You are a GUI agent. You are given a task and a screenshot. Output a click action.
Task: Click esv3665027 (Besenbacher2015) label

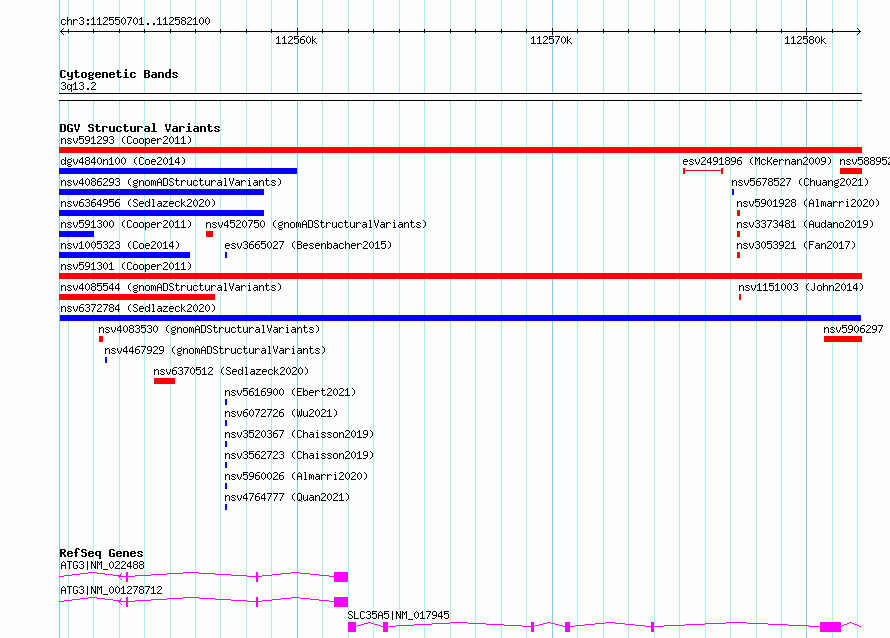pos(308,245)
